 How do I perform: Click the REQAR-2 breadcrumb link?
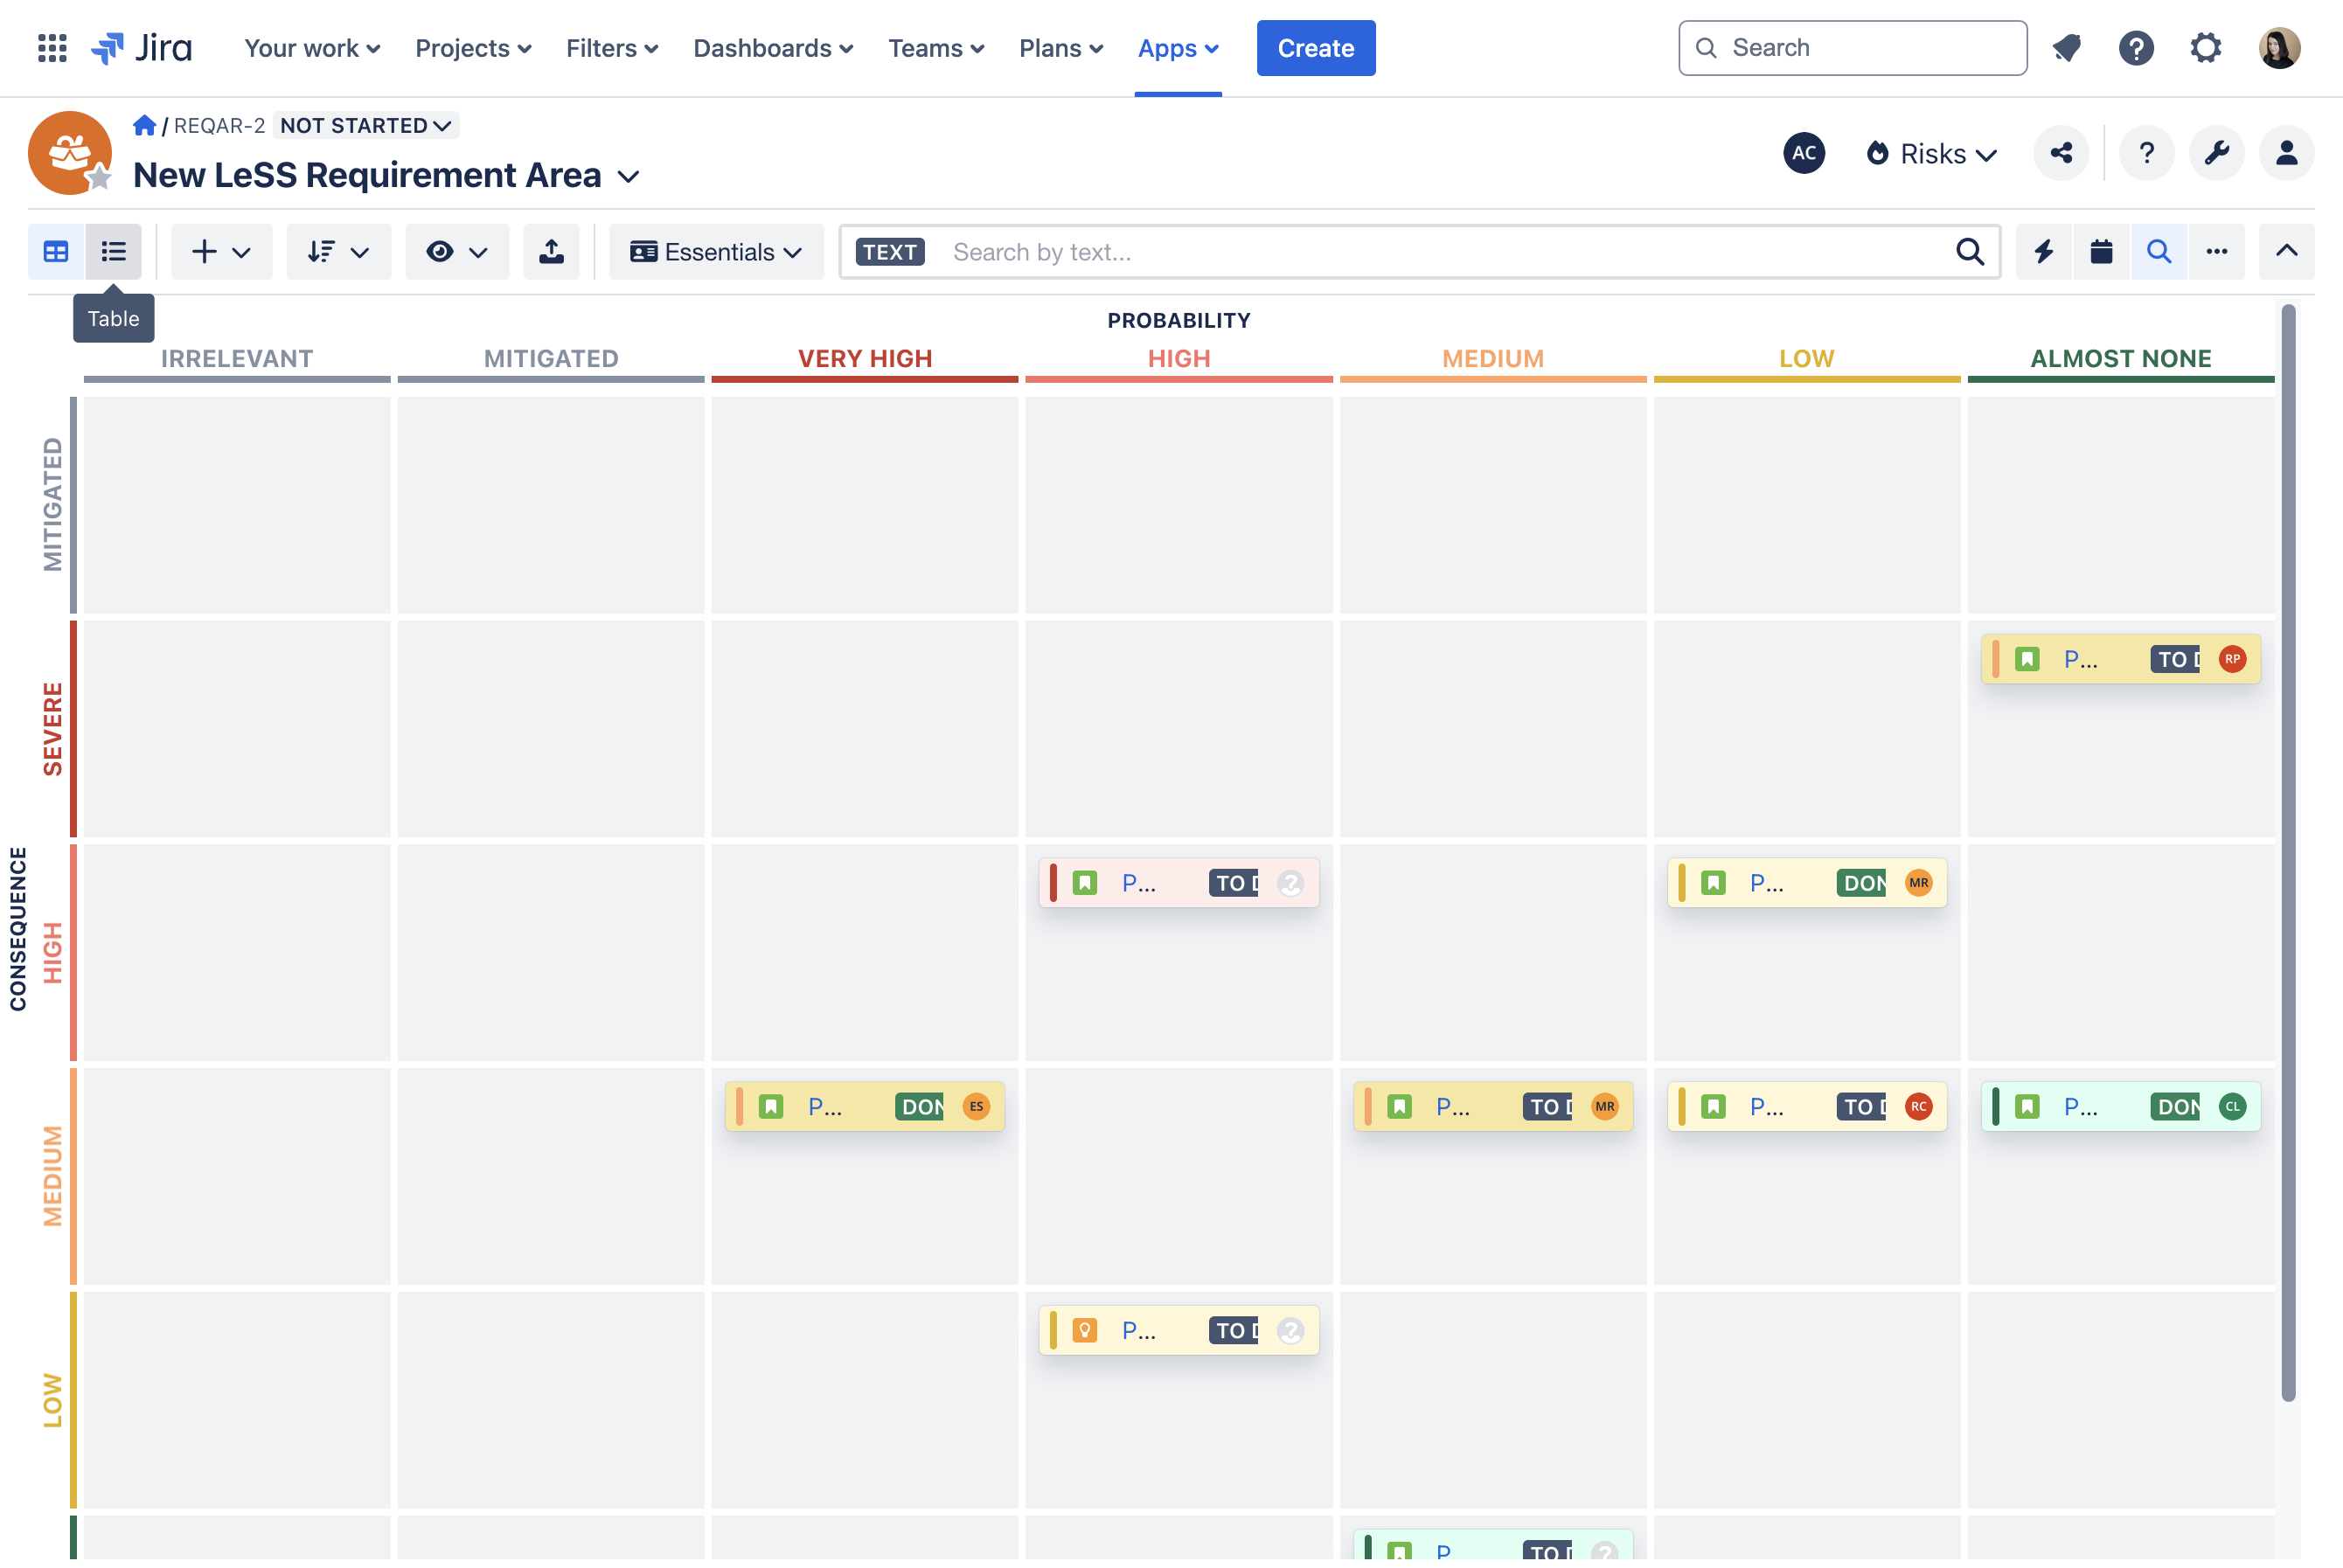coord(219,125)
